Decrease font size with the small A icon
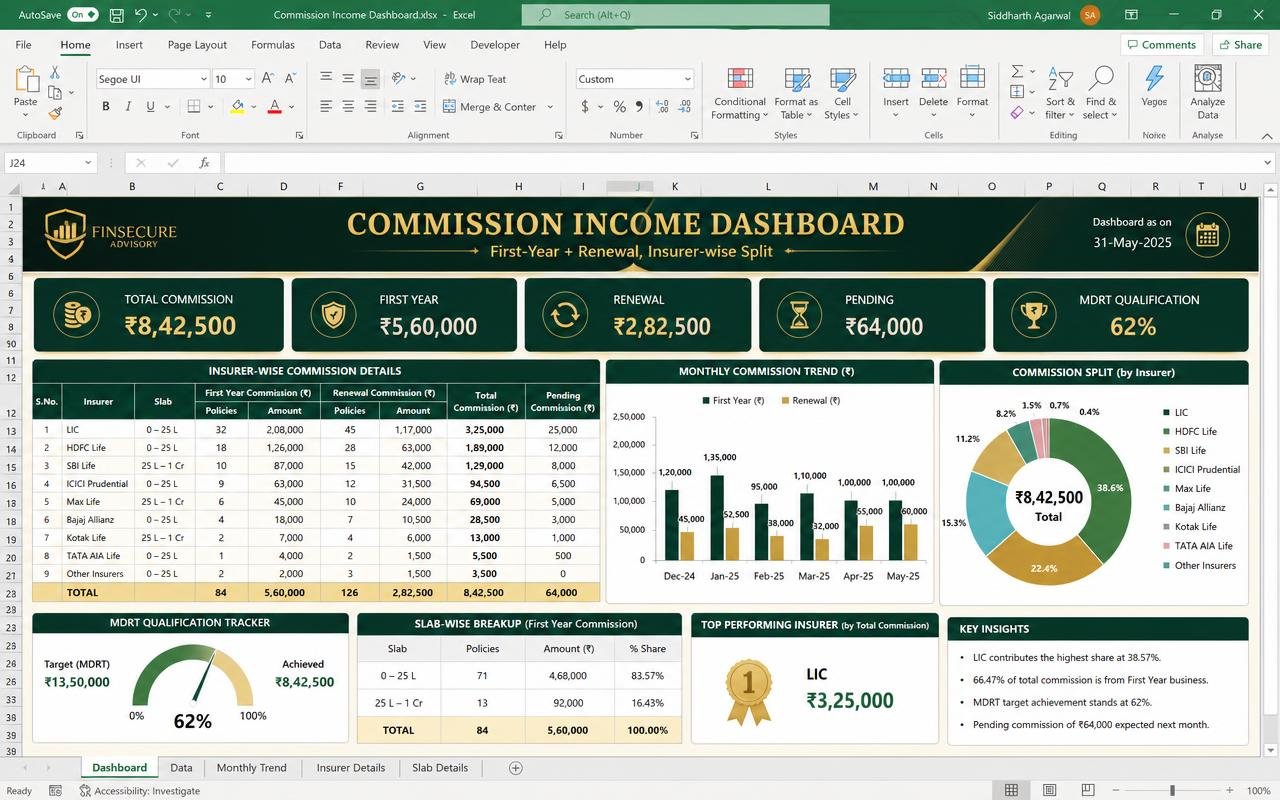 click(290, 78)
